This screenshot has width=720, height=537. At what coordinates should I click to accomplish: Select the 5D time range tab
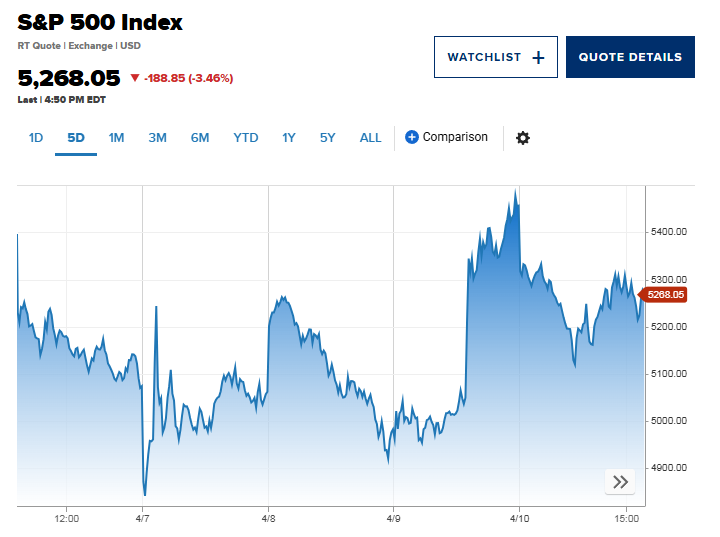click(76, 138)
